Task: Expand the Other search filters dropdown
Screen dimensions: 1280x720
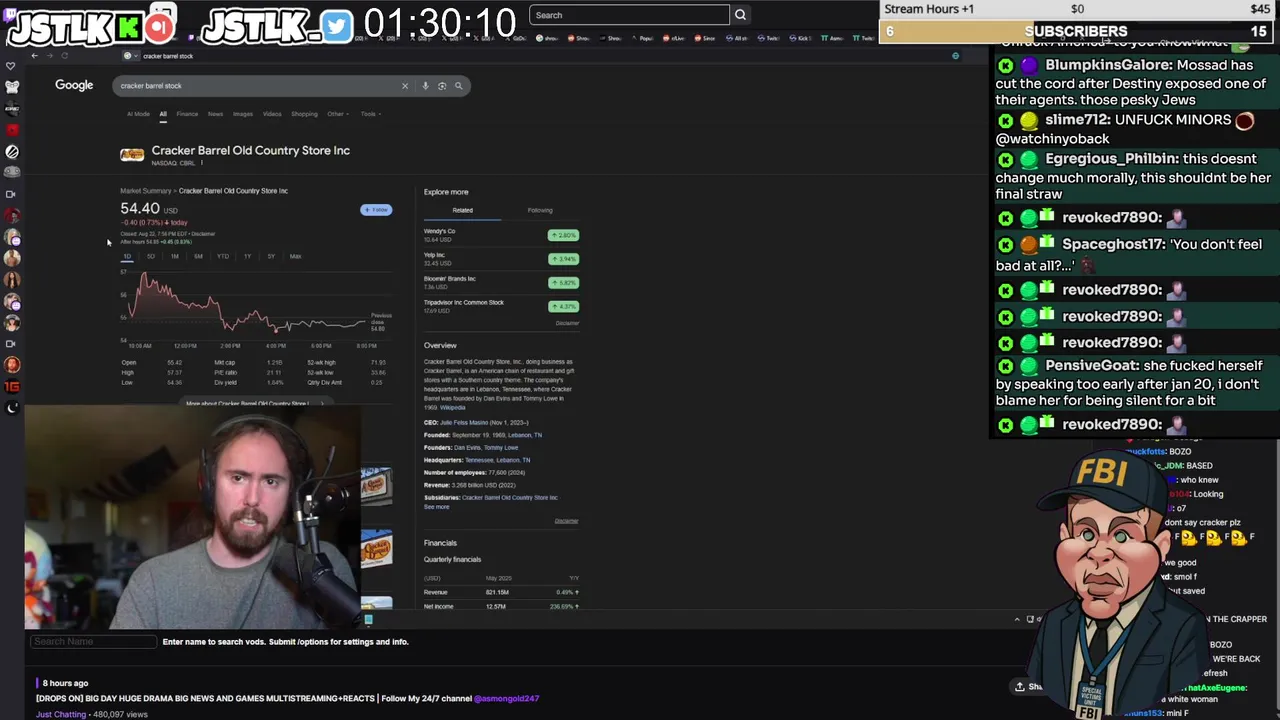Action: [337, 114]
